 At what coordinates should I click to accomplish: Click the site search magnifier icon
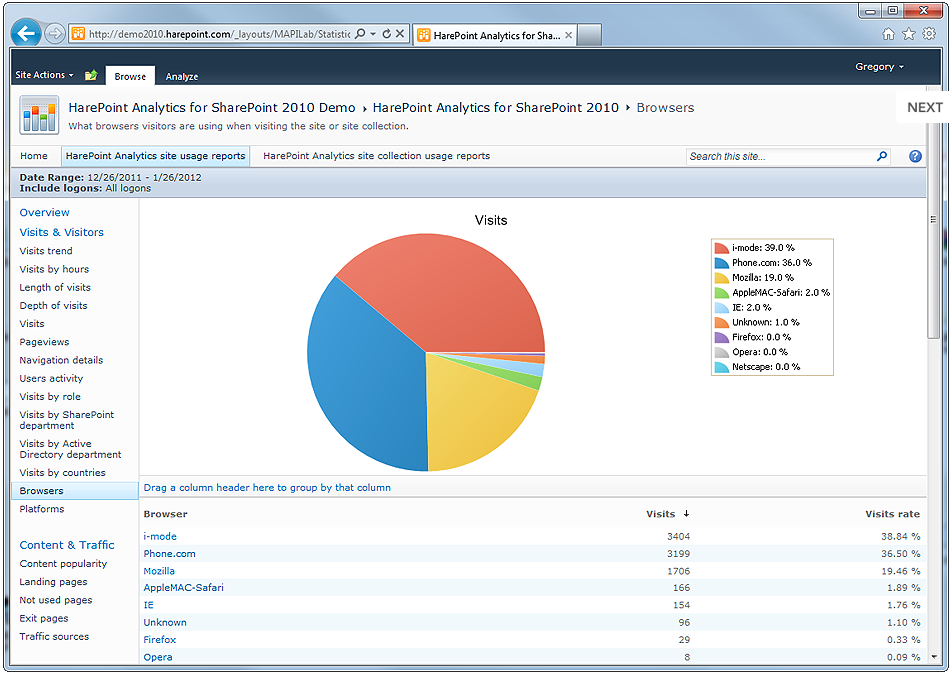pos(881,156)
